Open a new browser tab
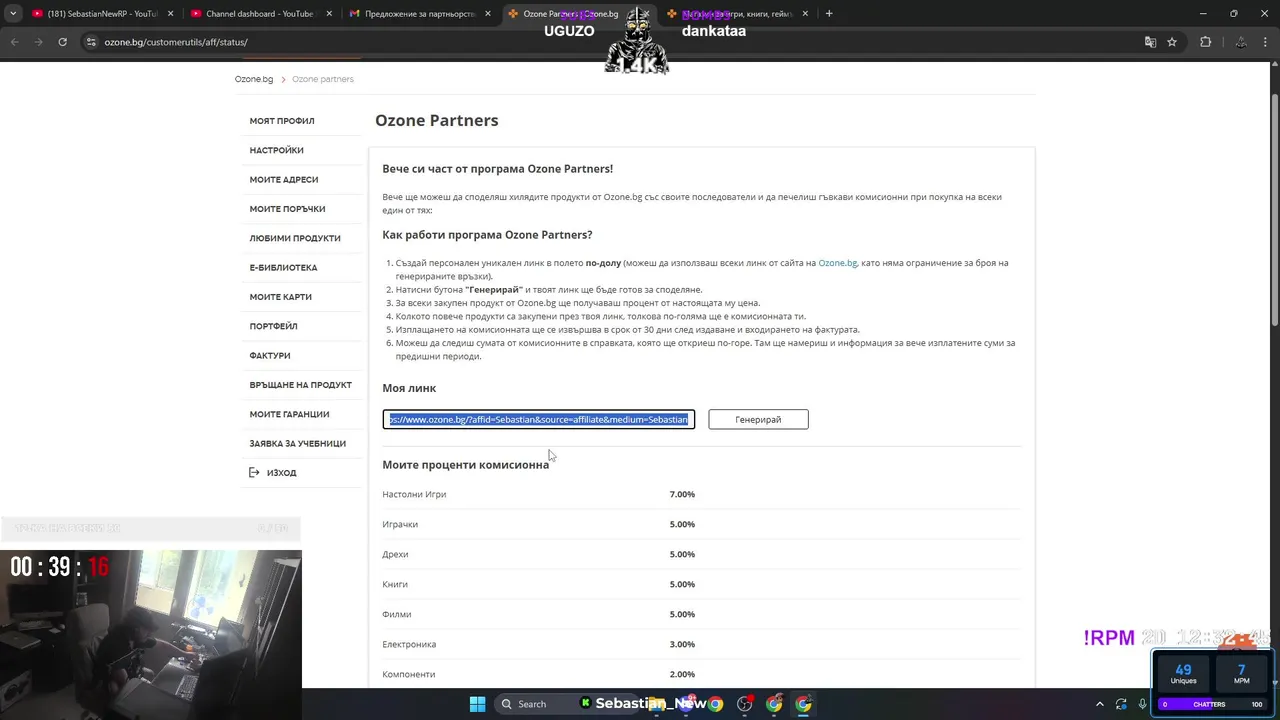The height and width of the screenshot is (720, 1280). 829,14
